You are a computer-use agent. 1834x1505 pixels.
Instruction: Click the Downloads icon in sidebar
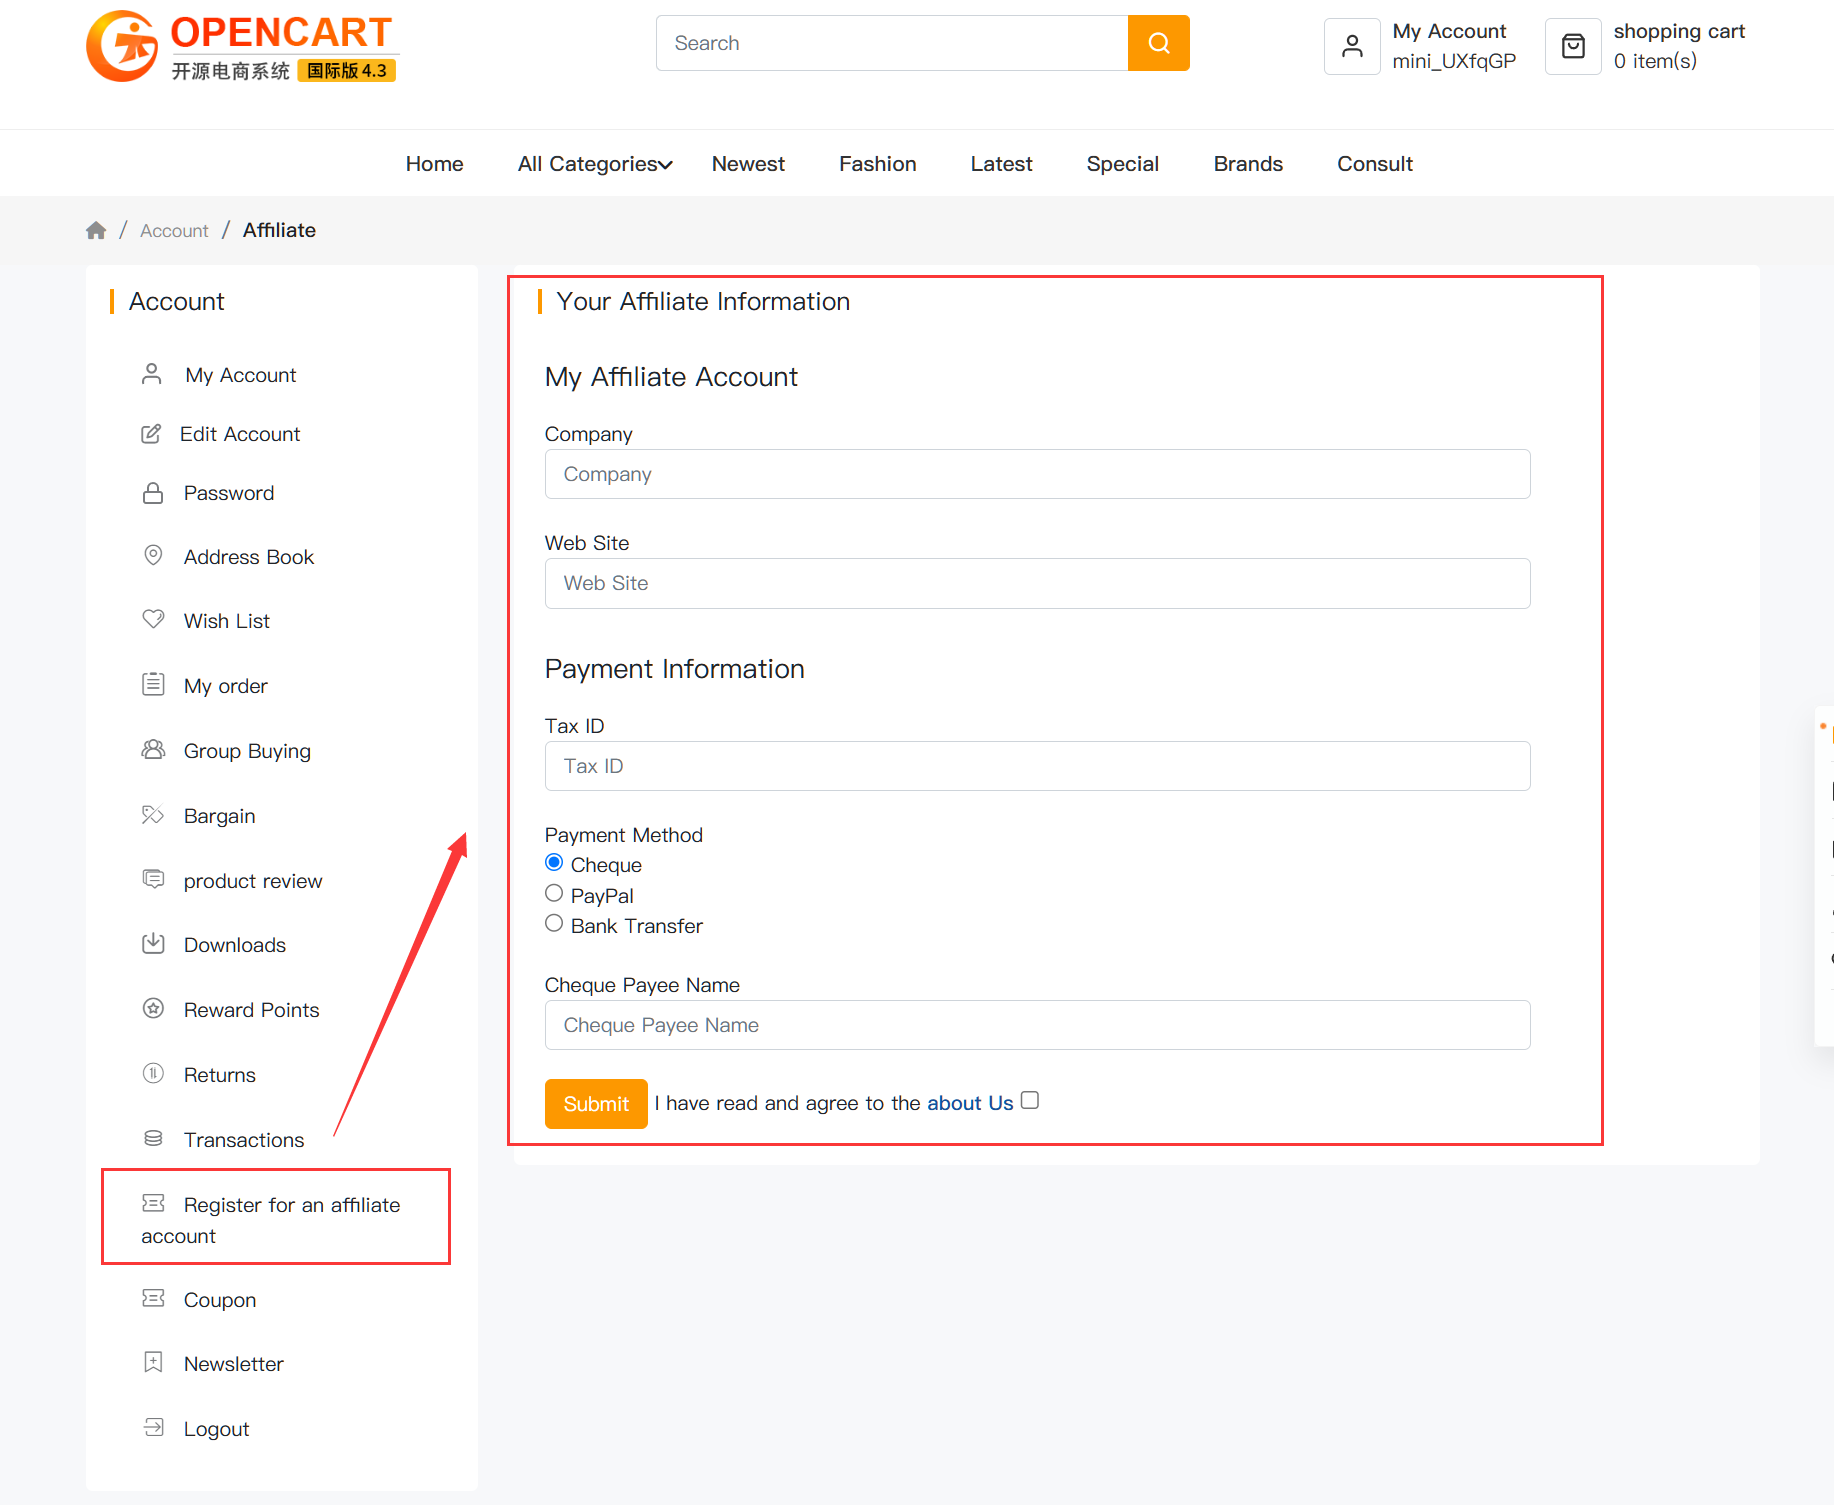153,944
